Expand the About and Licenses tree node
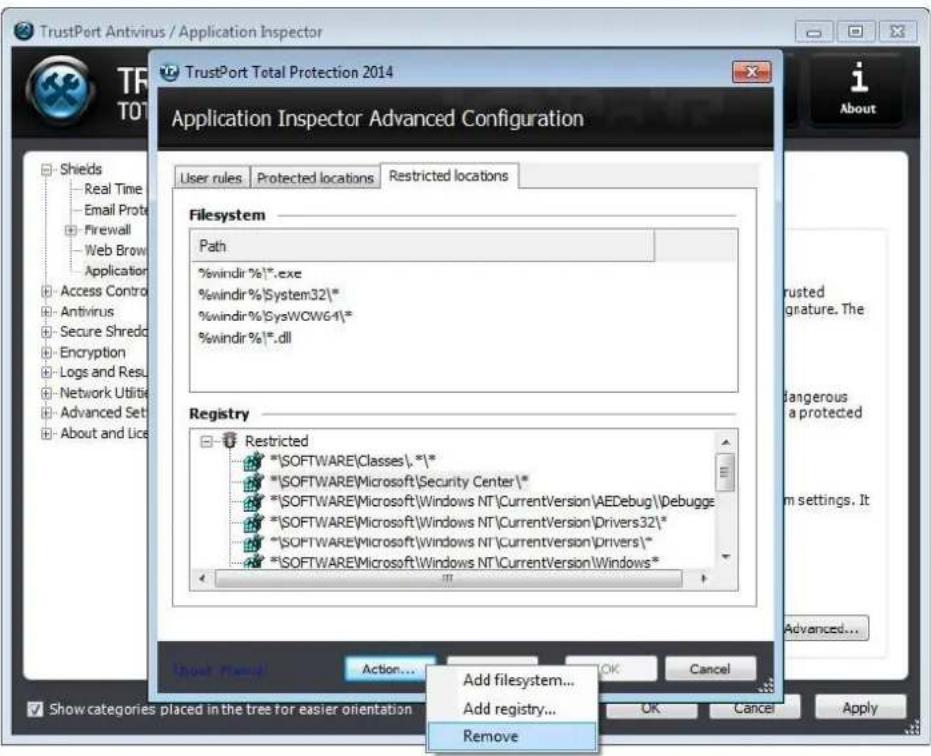 pyautogui.click(x=47, y=434)
